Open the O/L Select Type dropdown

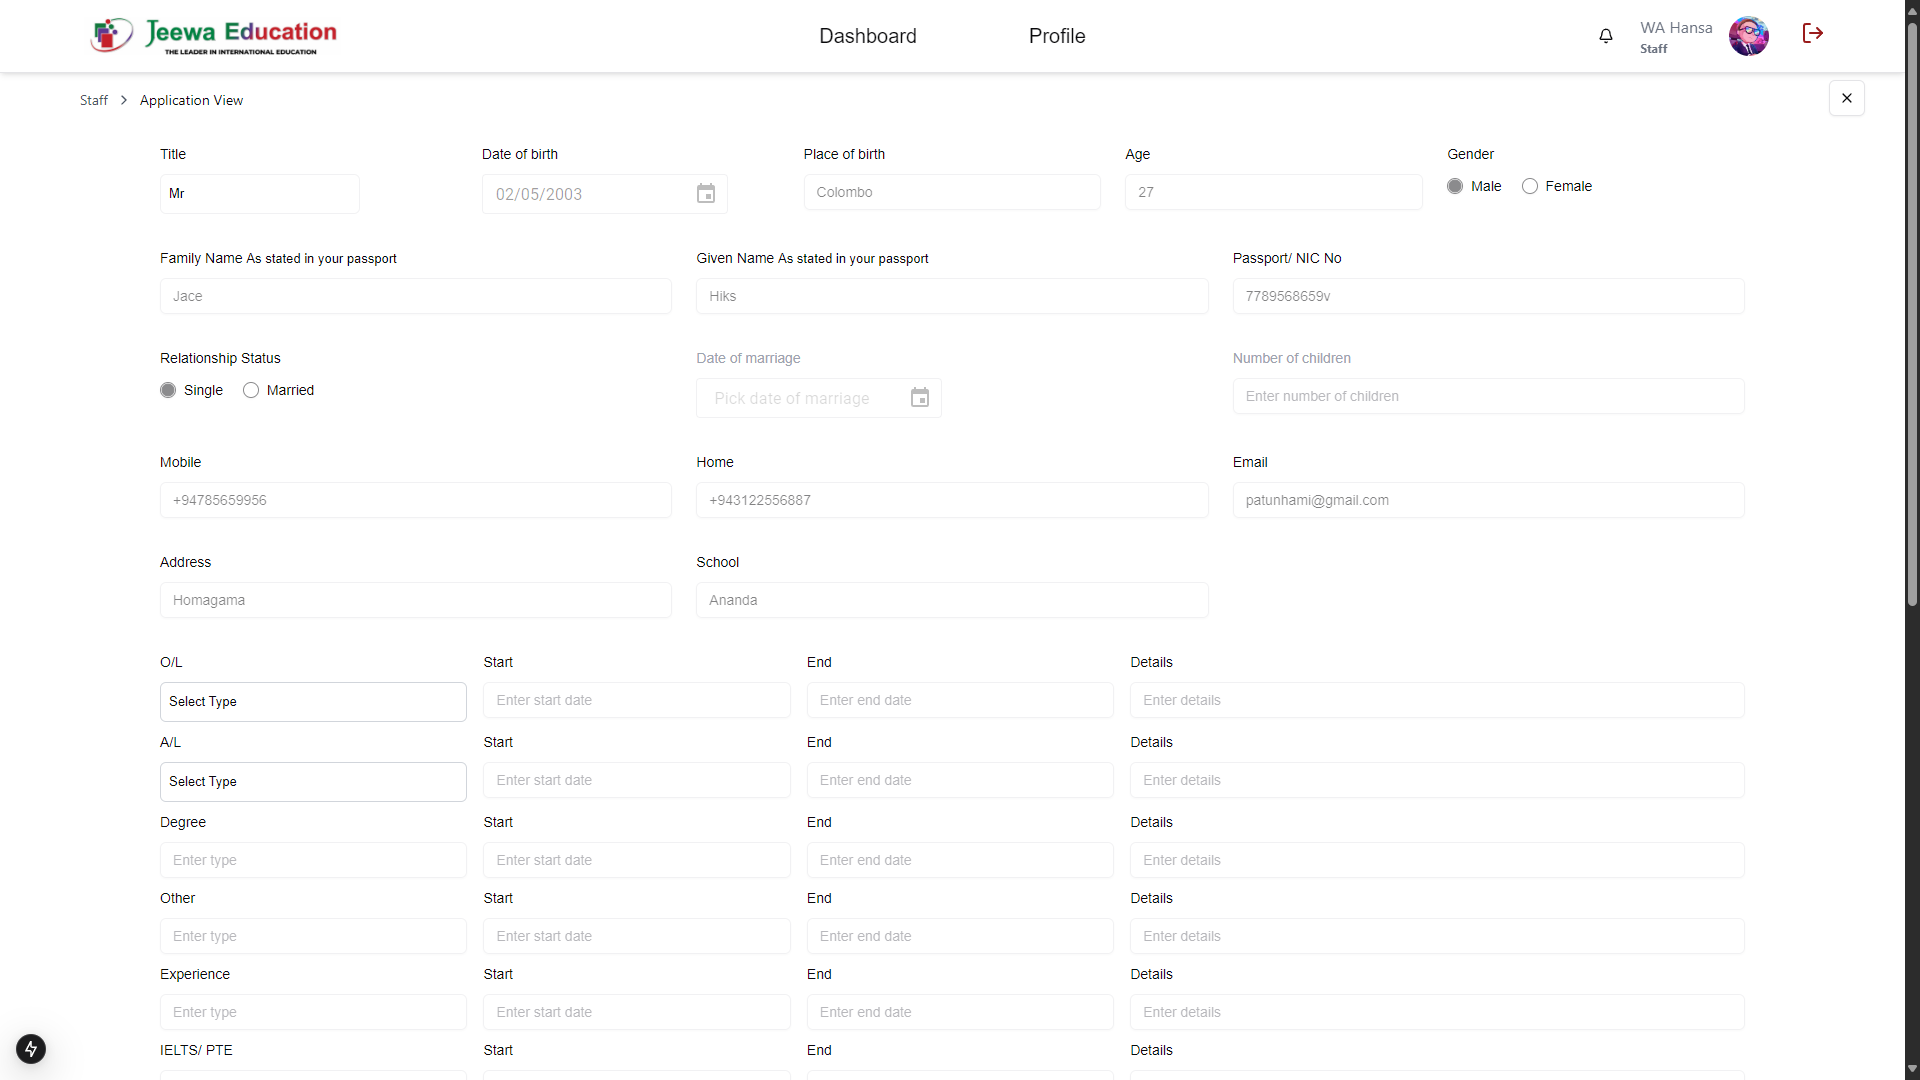[312, 701]
